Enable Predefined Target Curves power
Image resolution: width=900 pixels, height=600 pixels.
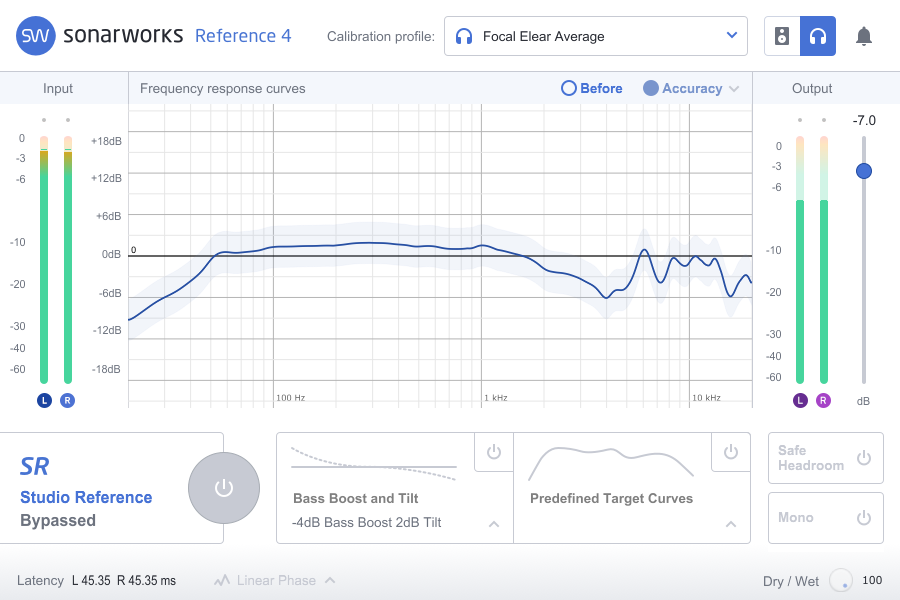click(x=730, y=452)
